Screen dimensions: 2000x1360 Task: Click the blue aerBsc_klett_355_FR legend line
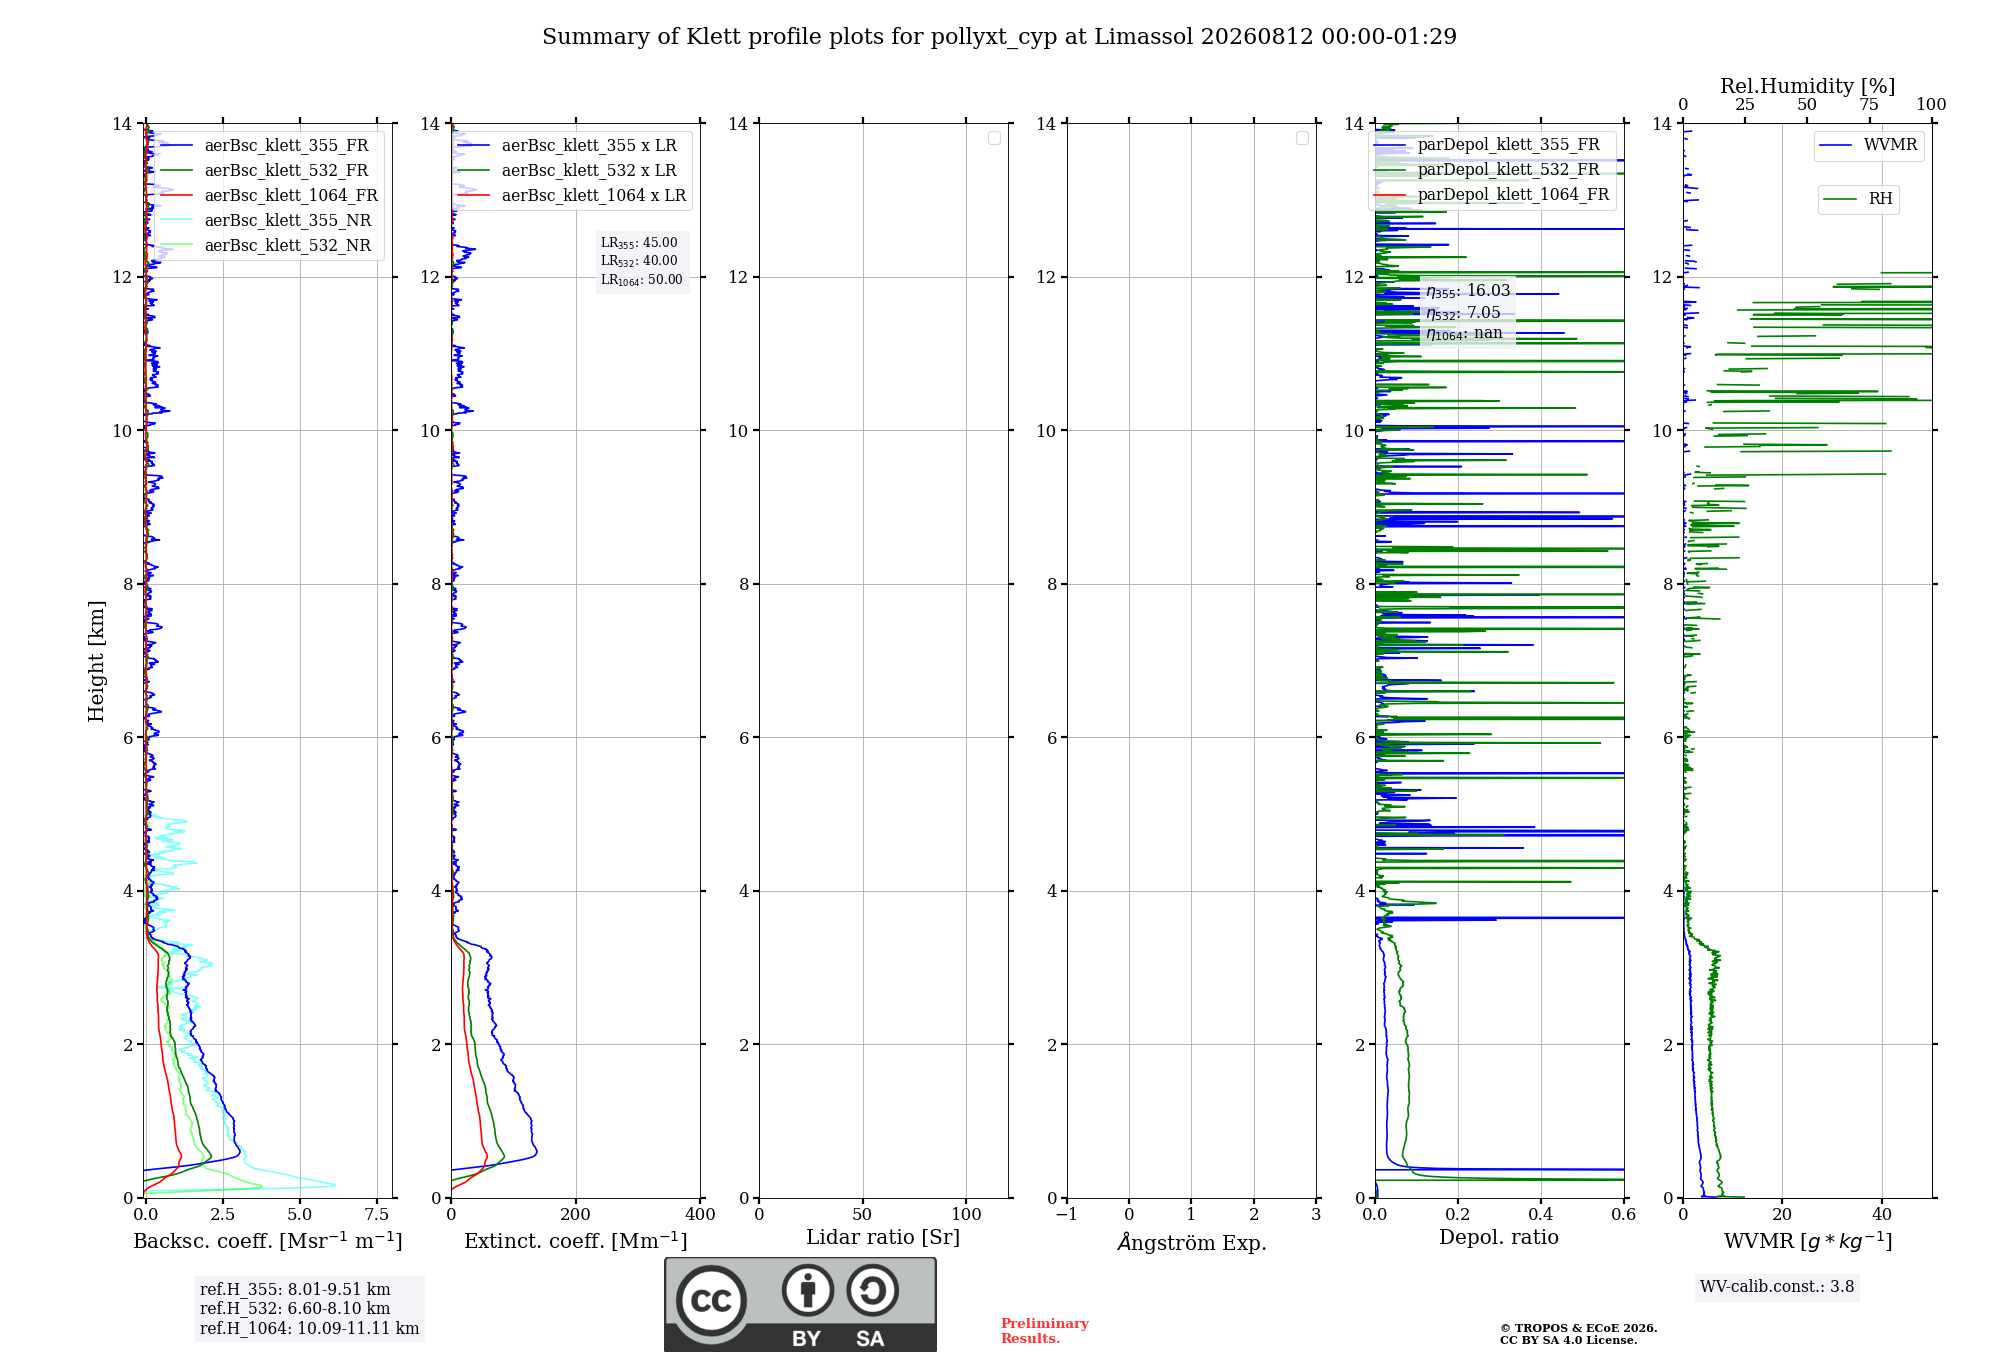click(177, 146)
